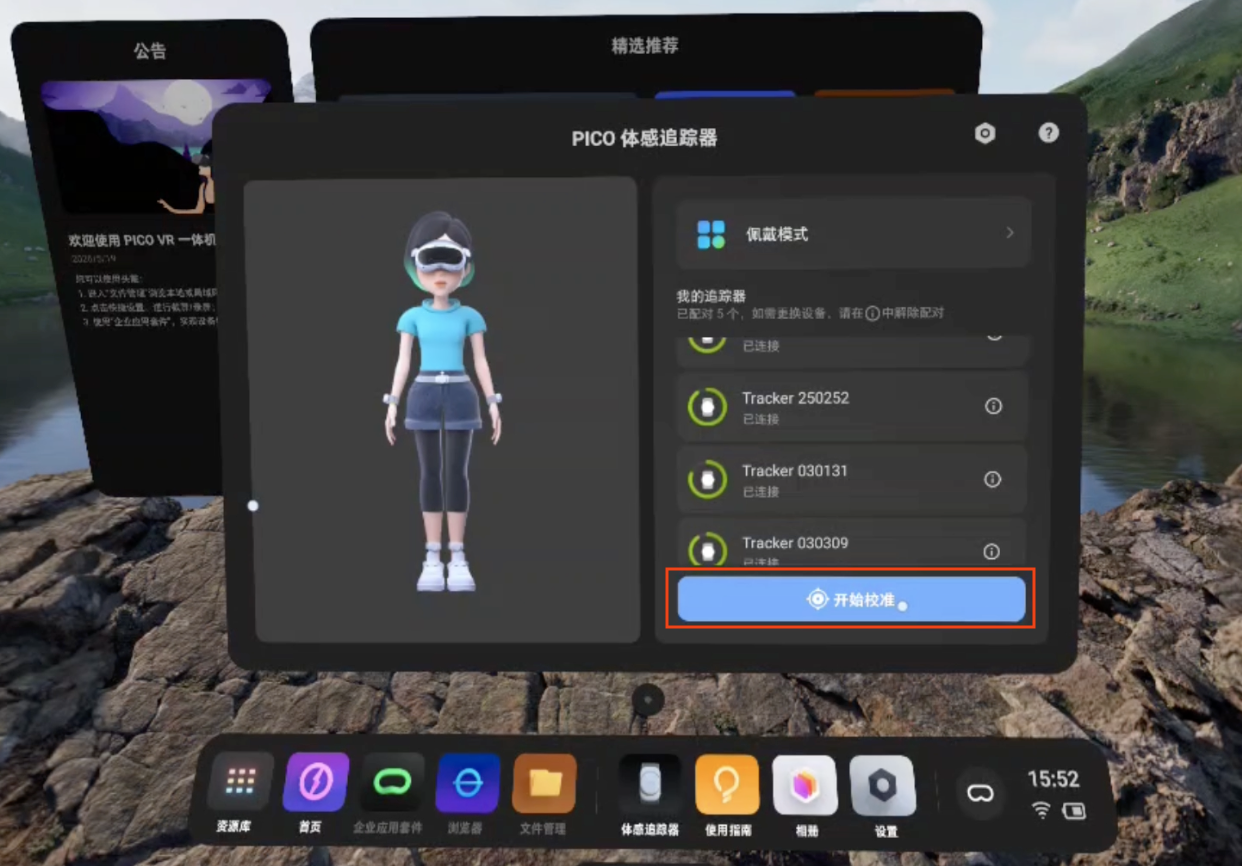This screenshot has width=1242, height=866.
Task: Open the 佩戴模式 wearing mode row
Action: click(852, 234)
